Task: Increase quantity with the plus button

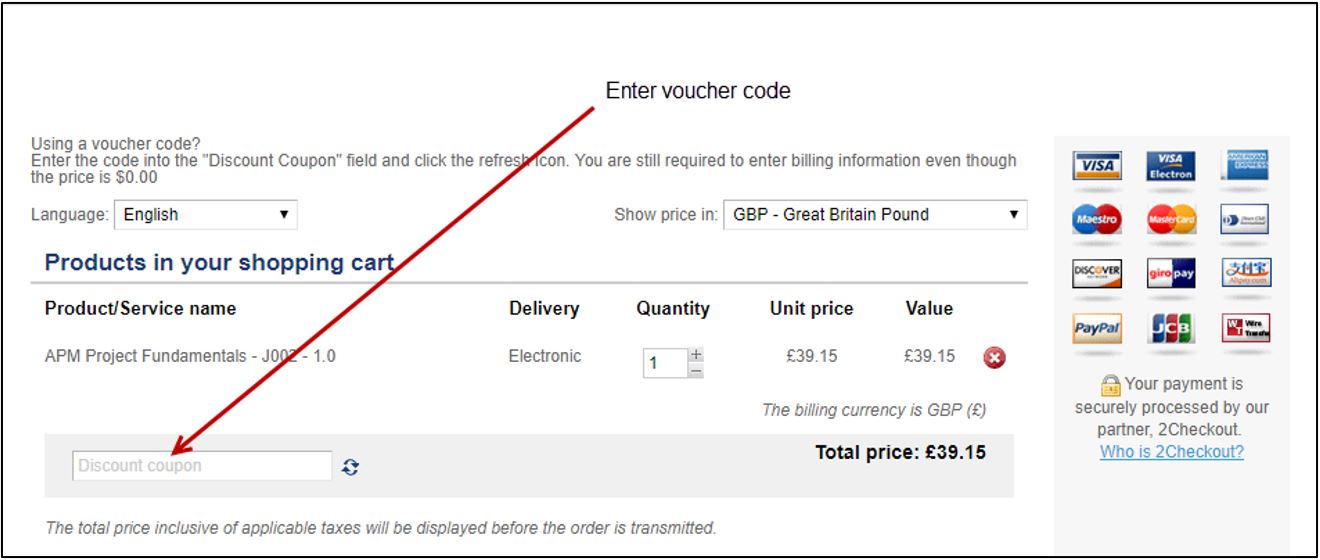Action: [x=696, y=354]
